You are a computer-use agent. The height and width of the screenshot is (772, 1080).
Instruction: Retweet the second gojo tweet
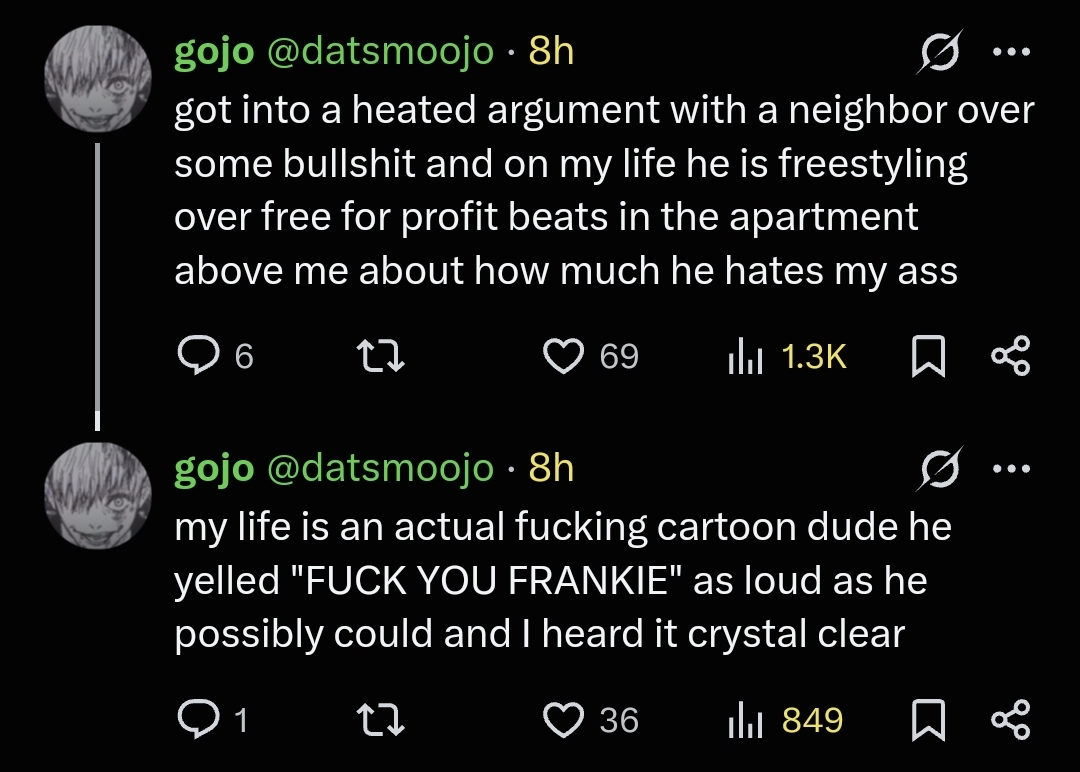(x=381, y=719)
